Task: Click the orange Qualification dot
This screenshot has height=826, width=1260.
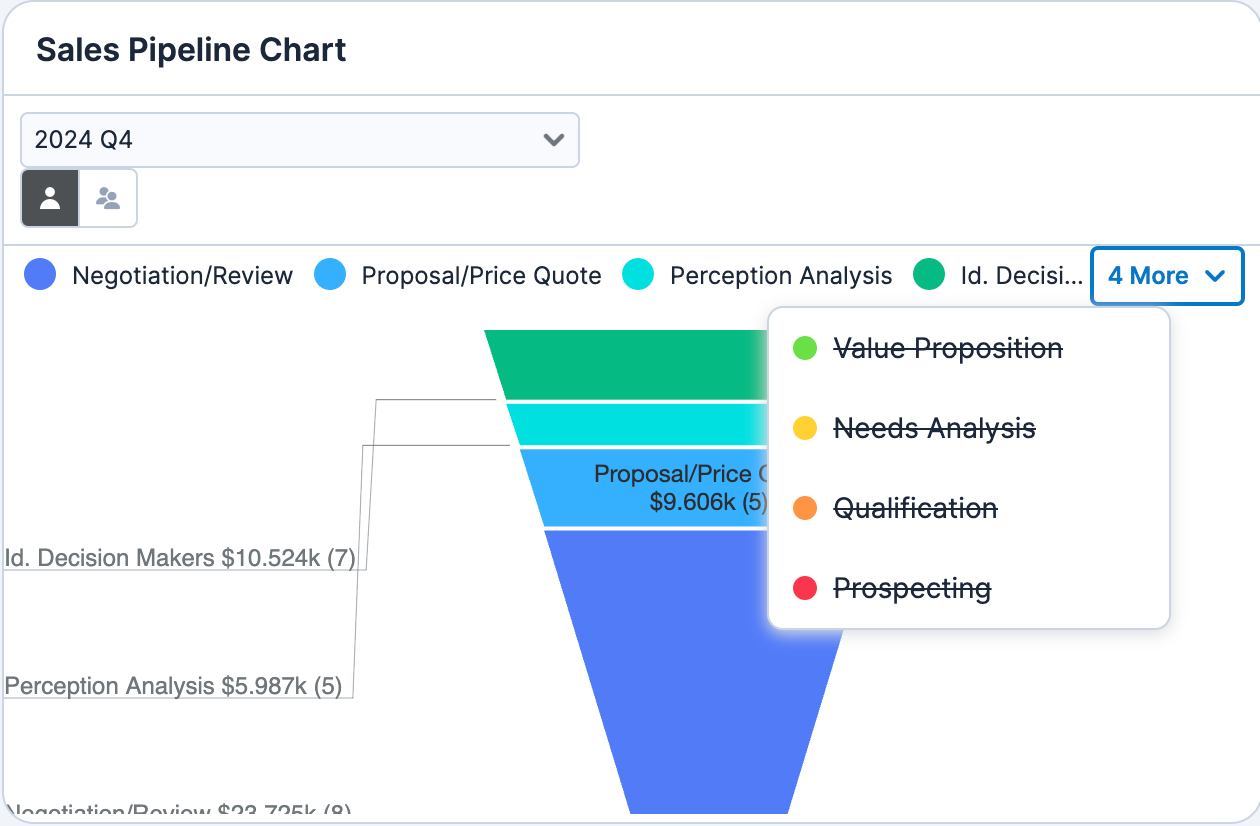Action: coord(805,508)
